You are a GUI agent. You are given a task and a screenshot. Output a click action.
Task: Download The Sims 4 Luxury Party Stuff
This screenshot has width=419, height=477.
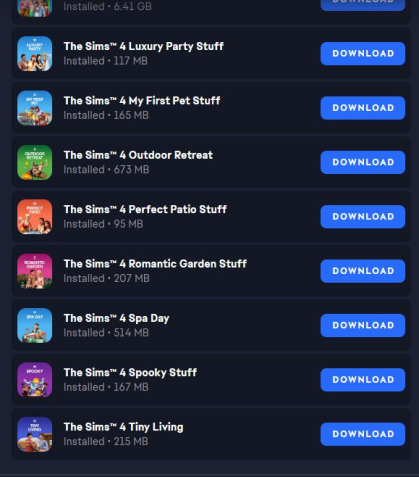[x=363, y=54]
